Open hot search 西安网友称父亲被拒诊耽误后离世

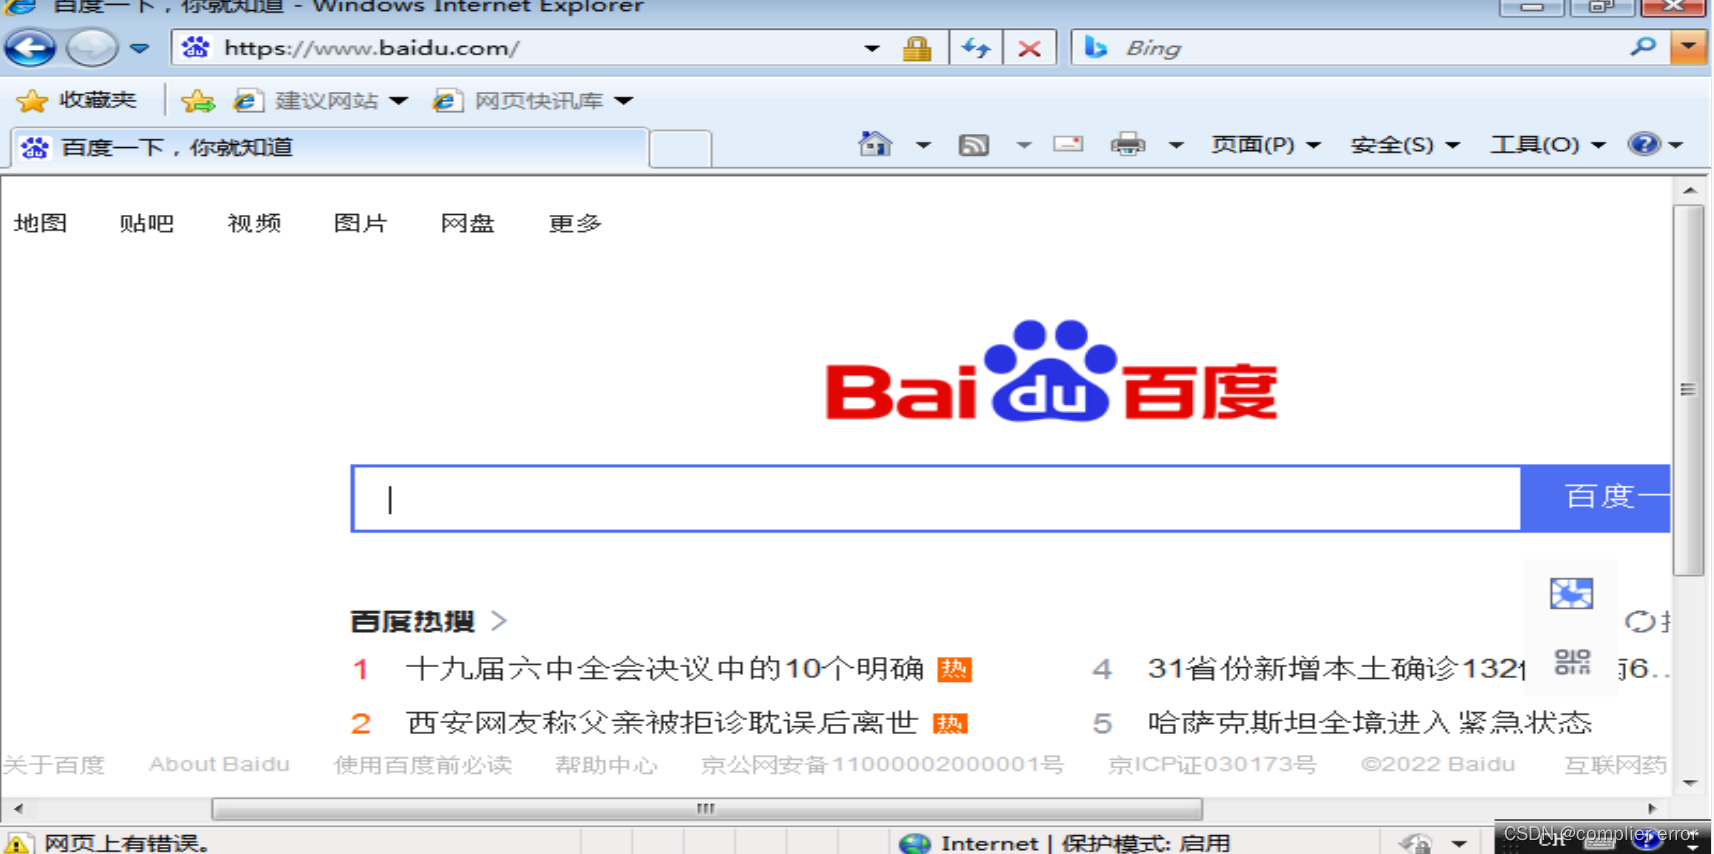point(661,722)
